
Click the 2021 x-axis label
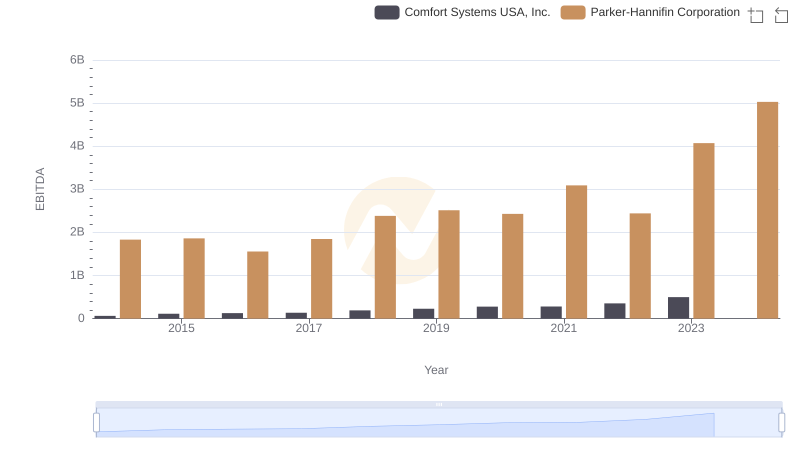[x=564, y=328]
